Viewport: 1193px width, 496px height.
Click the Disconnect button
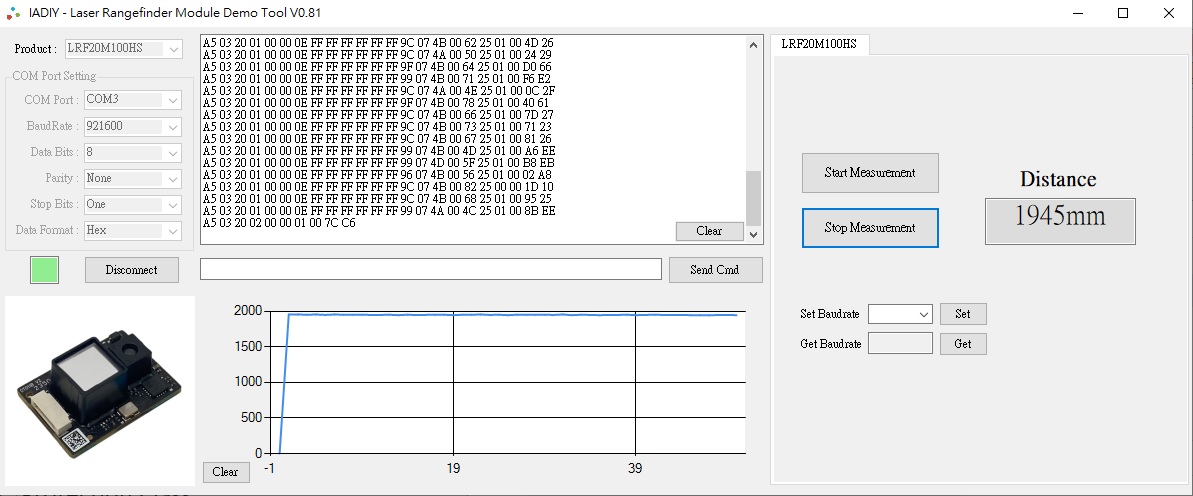pyautogui.click(x=132, y=270)
